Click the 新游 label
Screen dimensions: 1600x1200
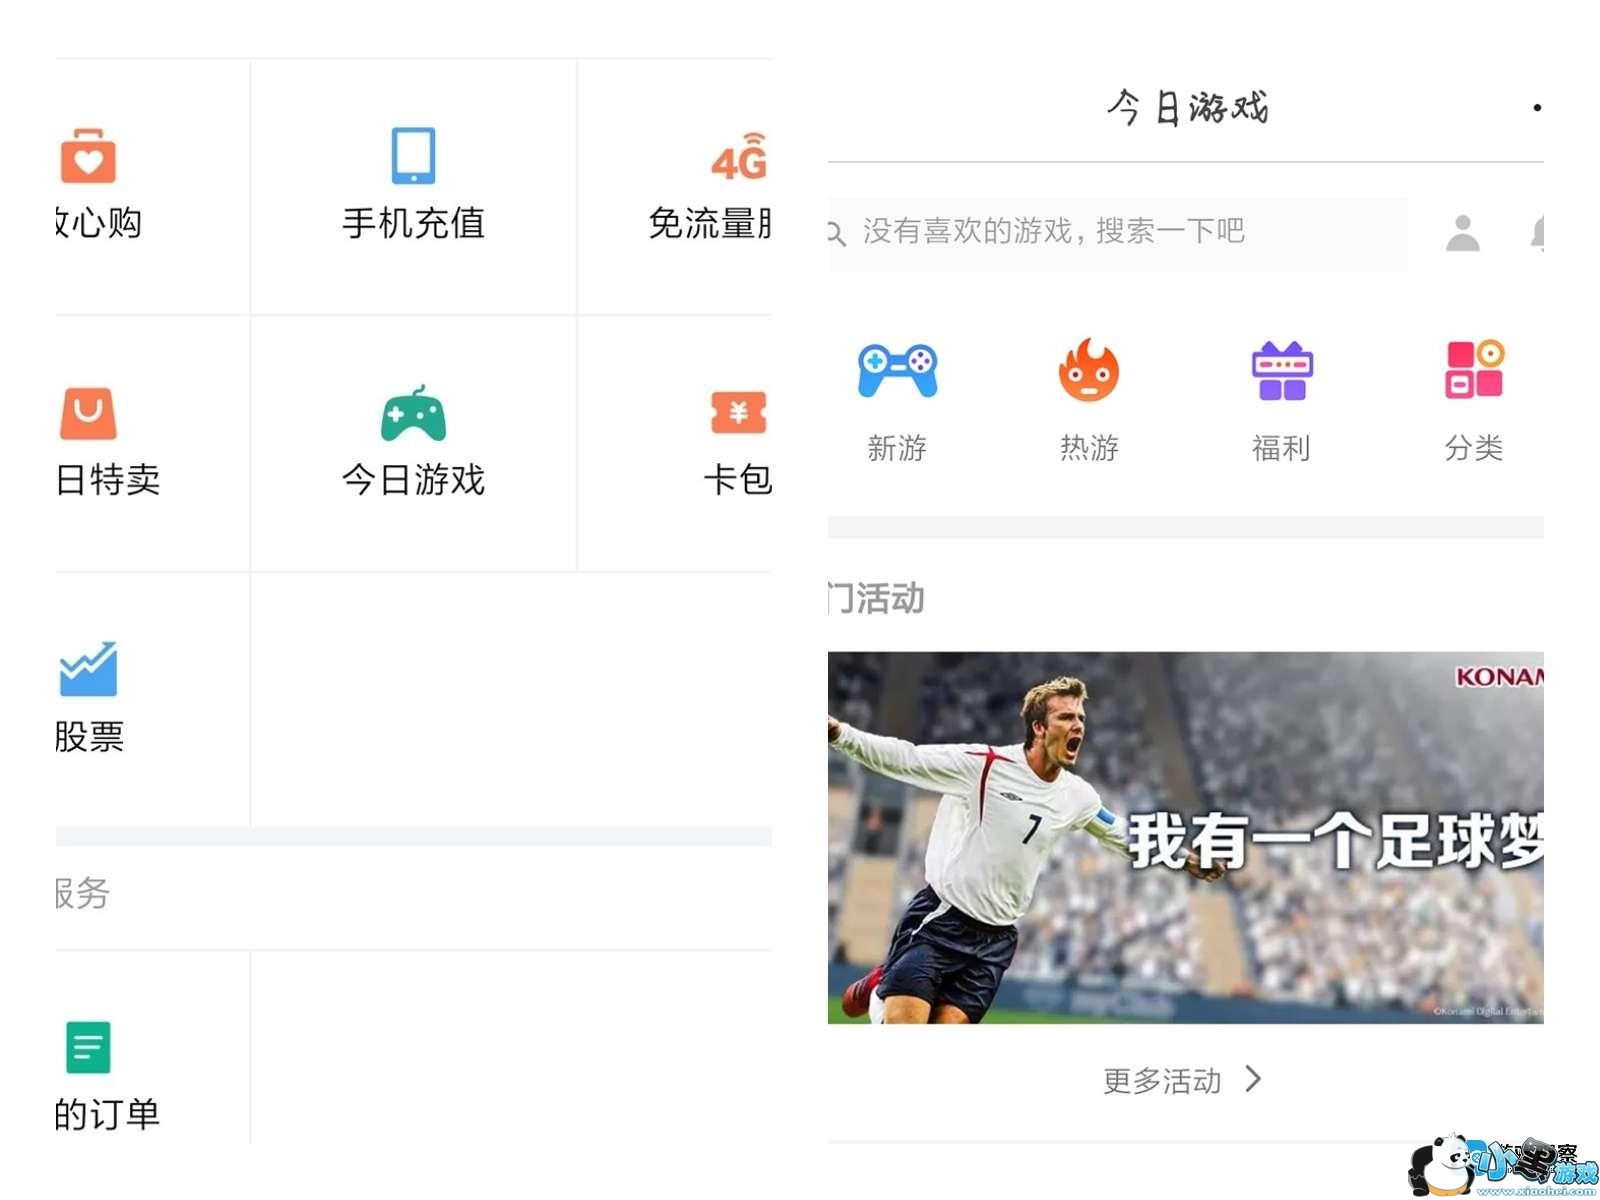click(897, 448)
